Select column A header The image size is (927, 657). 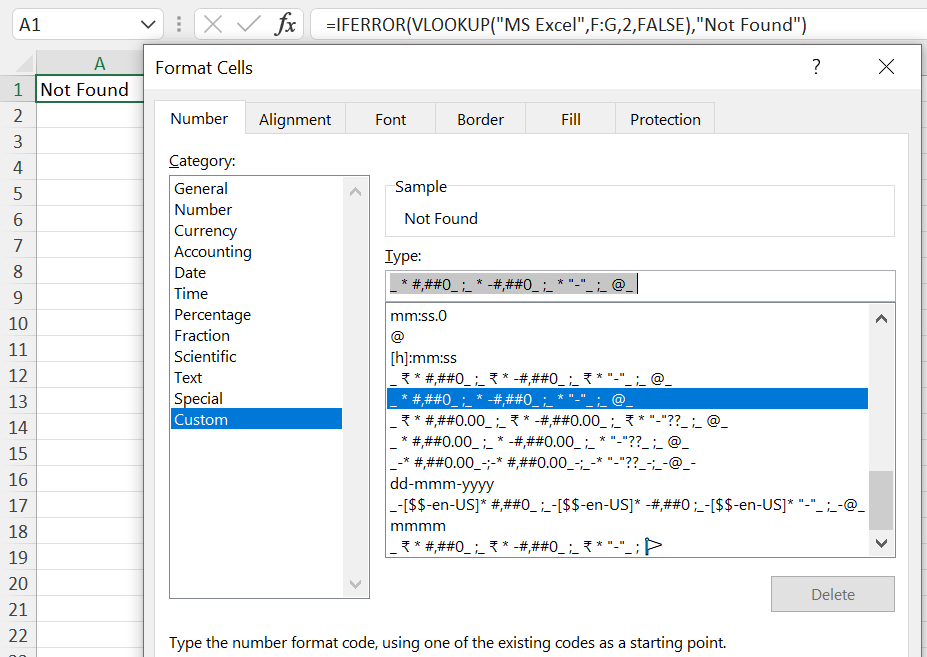(89, 63)
